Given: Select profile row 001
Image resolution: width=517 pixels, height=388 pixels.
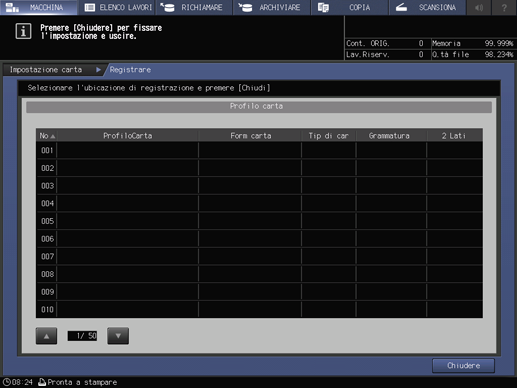Looking at the screenshot, I should [x=259, y=150].
